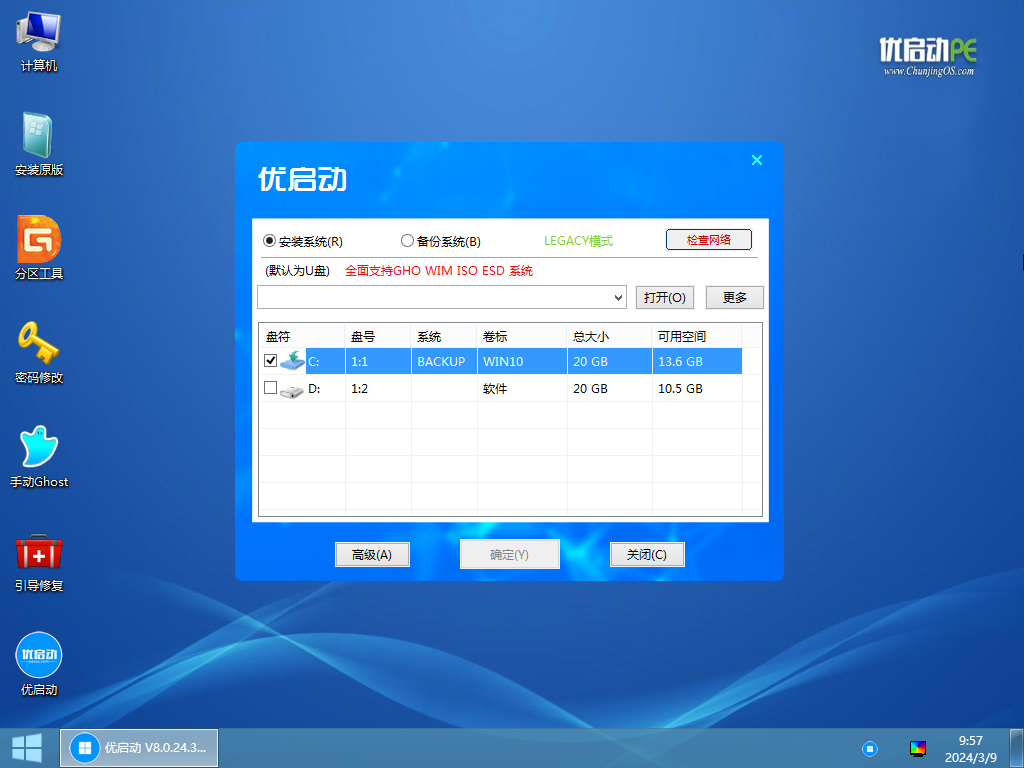Click the display monitor tray icon
Viewport: 1024px width, 768px height.
(x=918, y=748)
